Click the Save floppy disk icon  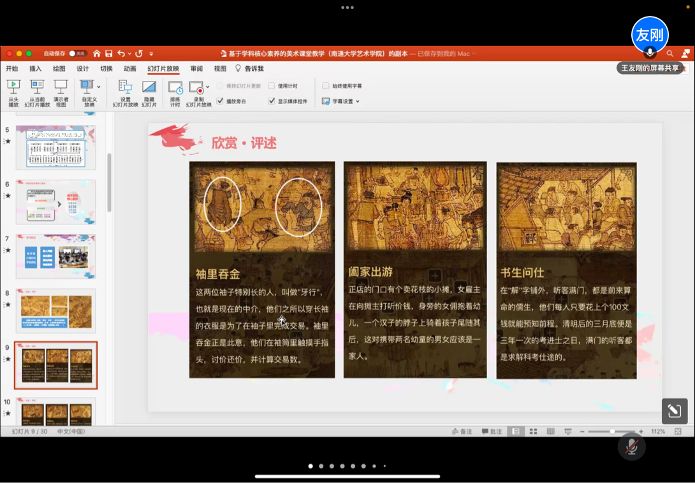coord(109,54)
